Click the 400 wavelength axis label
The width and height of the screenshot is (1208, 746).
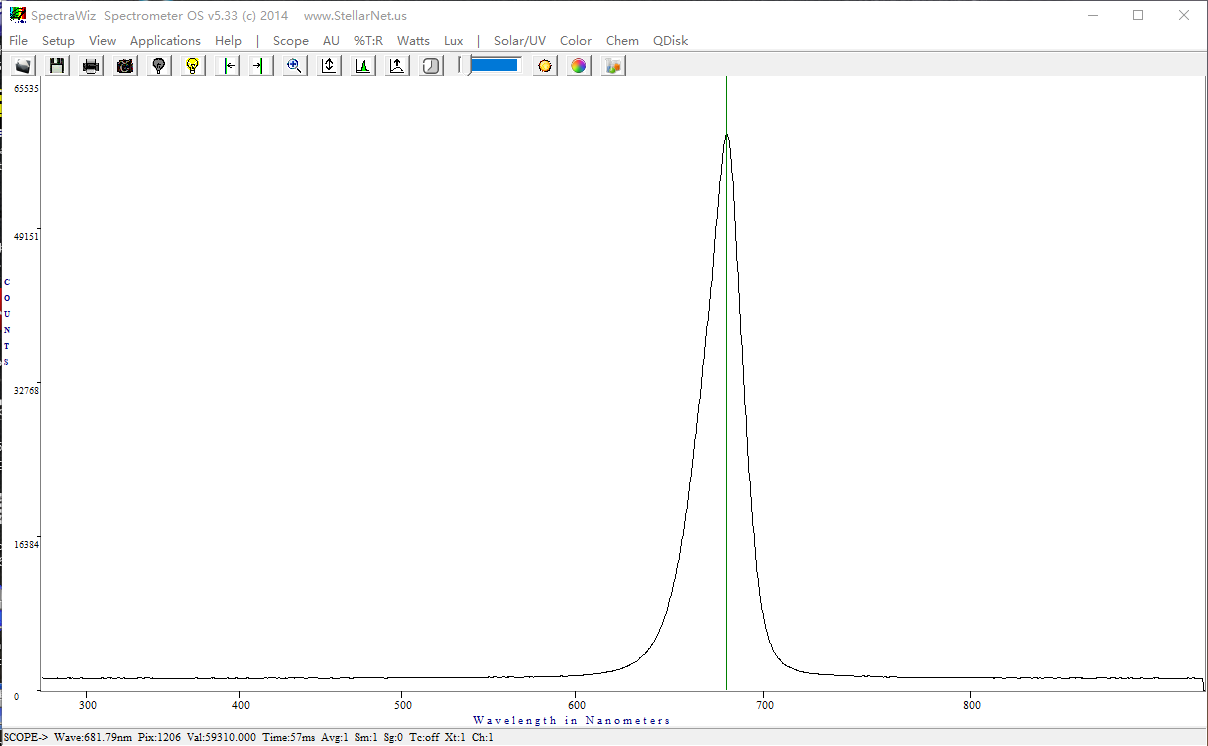click(240, 705)
